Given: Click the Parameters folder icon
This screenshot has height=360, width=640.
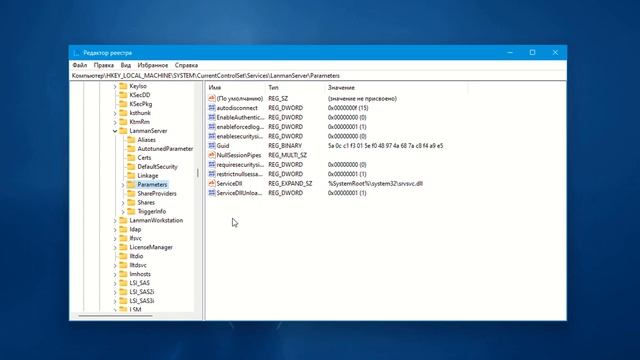Looking at the screenshot, I should (x=131, y=185).
